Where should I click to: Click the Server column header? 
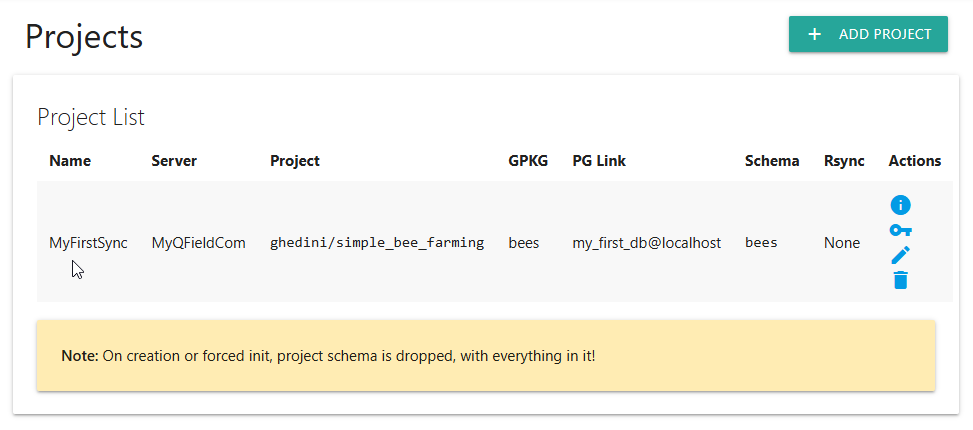174,161
